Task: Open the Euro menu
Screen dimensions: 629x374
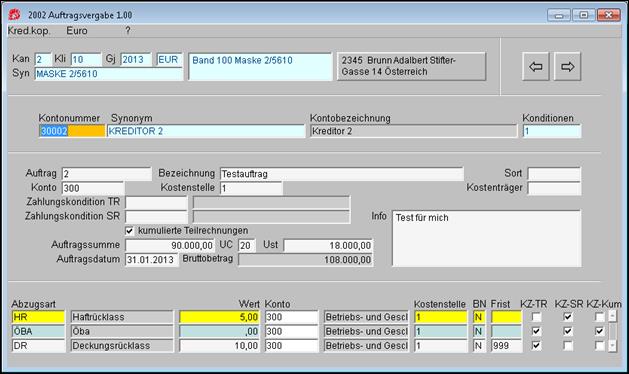Action: (77, 31)
